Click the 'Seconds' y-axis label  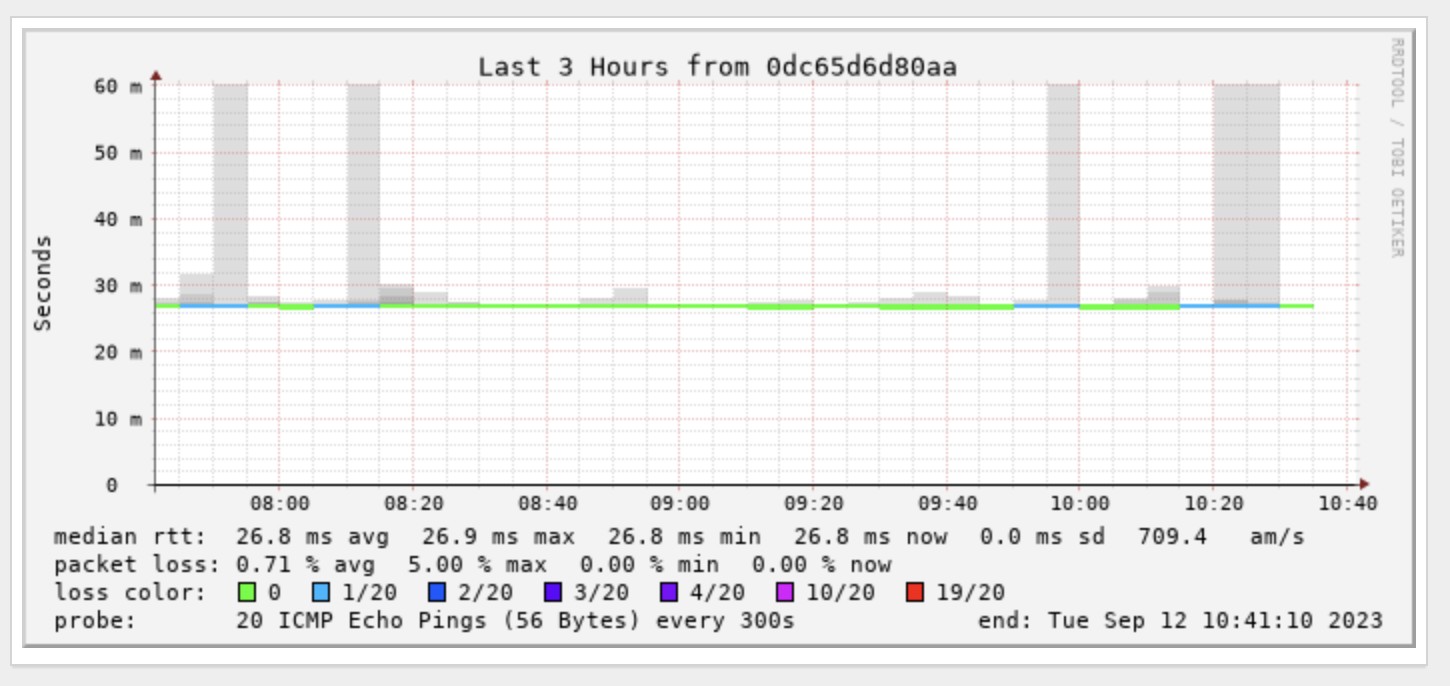(43, 283)
